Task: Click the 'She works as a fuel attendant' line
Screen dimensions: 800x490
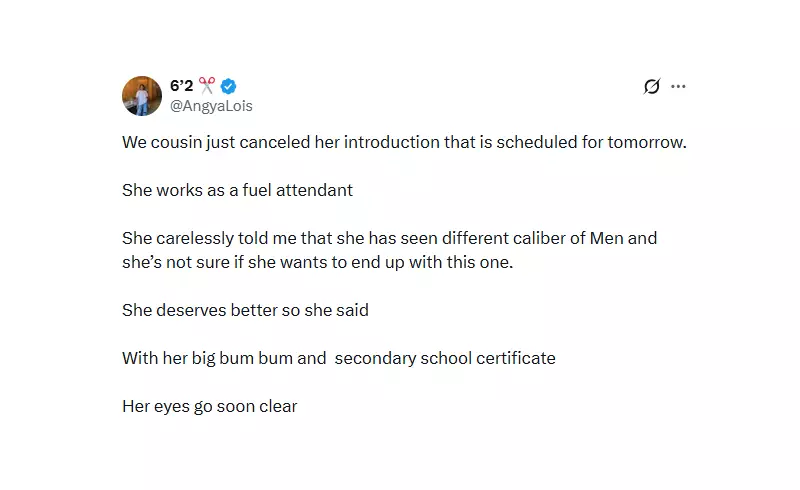Action: pyautogui.click(x=237, y=190)
